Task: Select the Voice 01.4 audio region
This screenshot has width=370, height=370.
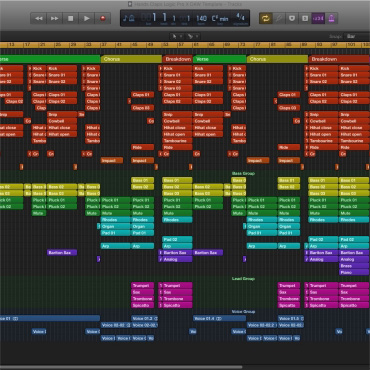Action: coord(219,318)
